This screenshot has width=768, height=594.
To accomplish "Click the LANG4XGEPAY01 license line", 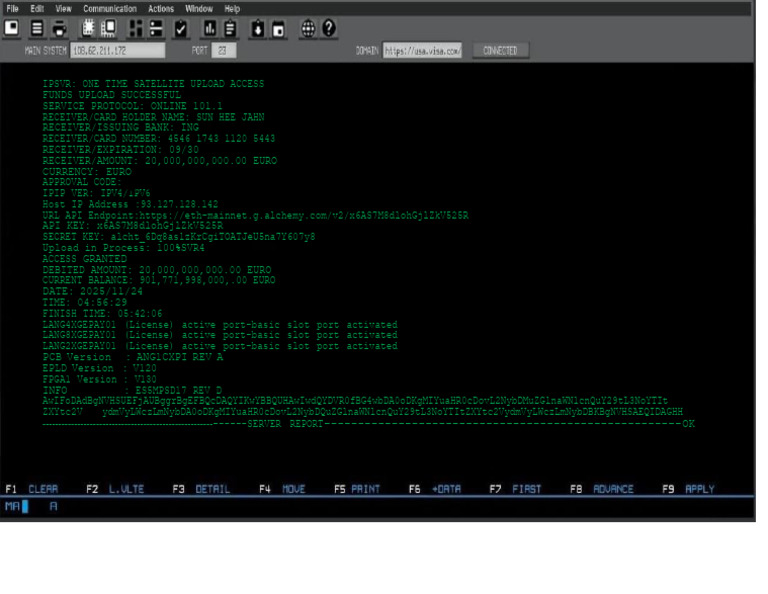I will click(x=220, y=325).
